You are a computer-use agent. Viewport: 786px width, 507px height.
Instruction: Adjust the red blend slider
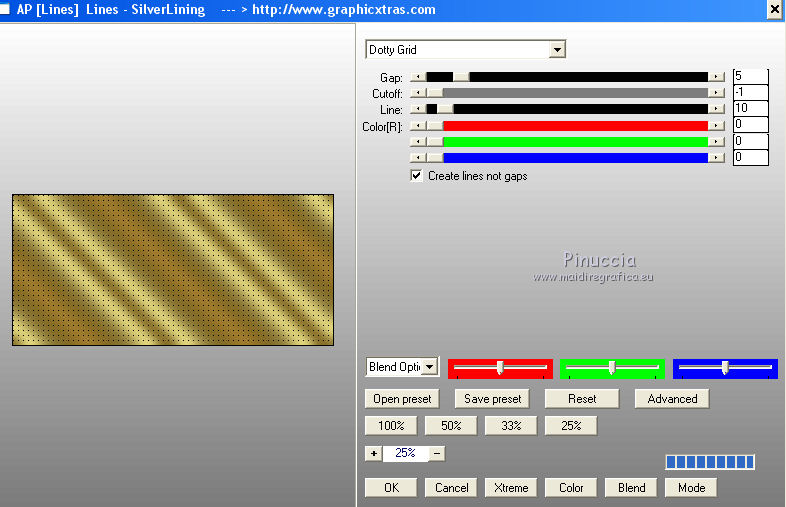500,368
